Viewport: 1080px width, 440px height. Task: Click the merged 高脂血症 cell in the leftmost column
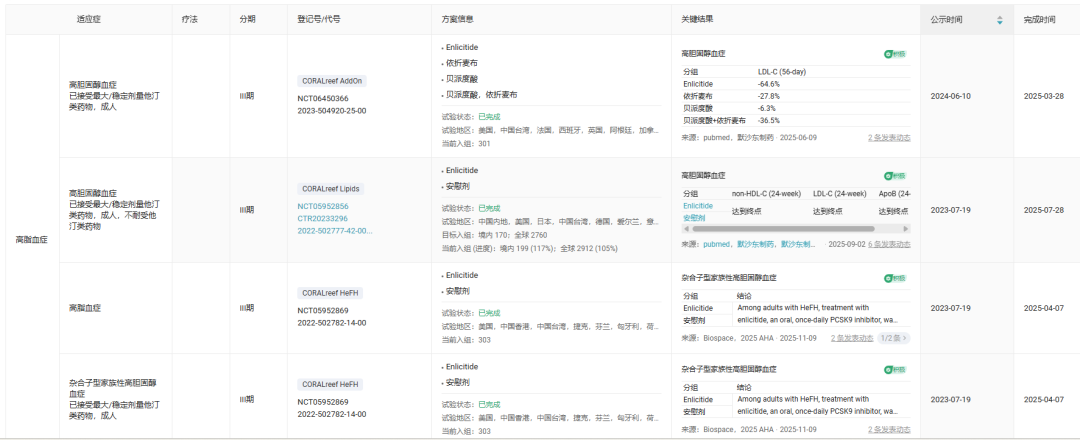click(32, 240)
